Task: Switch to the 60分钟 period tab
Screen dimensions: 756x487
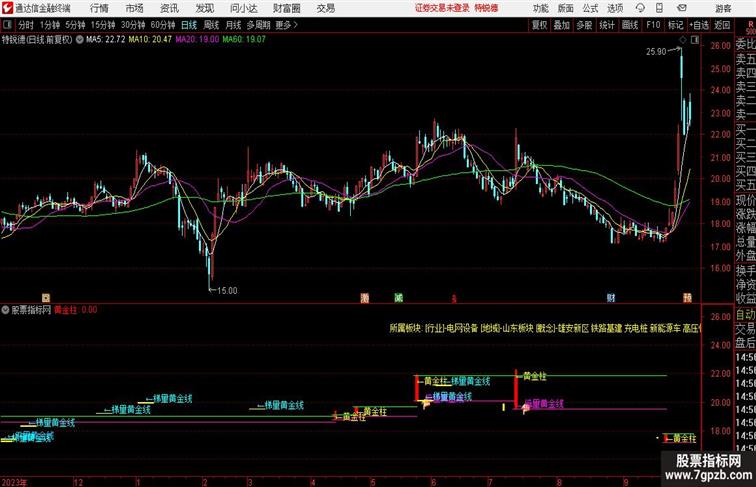Action: tap(163, 25)
